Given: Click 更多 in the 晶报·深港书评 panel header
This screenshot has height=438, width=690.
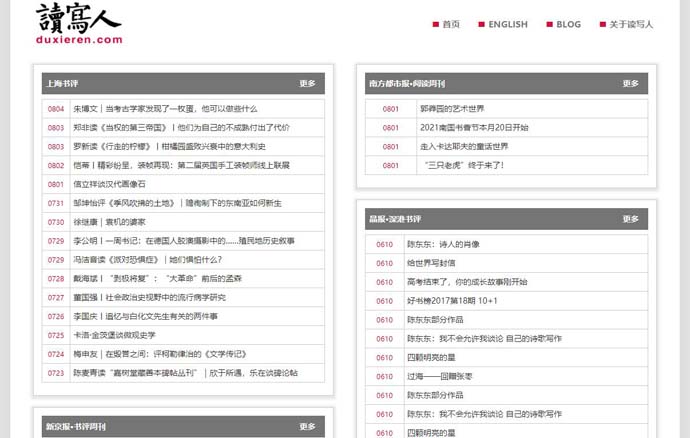Looking at the screenshot, I should point(630,219).
